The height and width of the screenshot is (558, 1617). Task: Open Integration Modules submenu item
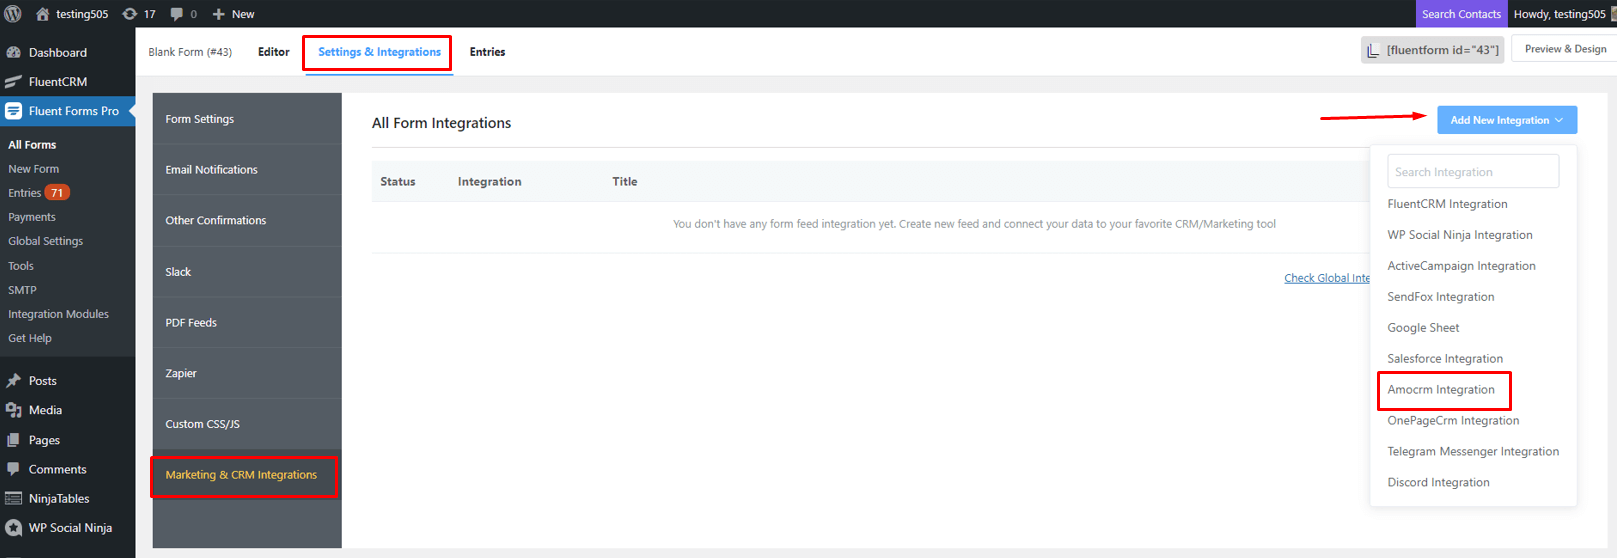pyautogui.click(x=58, y=314)
